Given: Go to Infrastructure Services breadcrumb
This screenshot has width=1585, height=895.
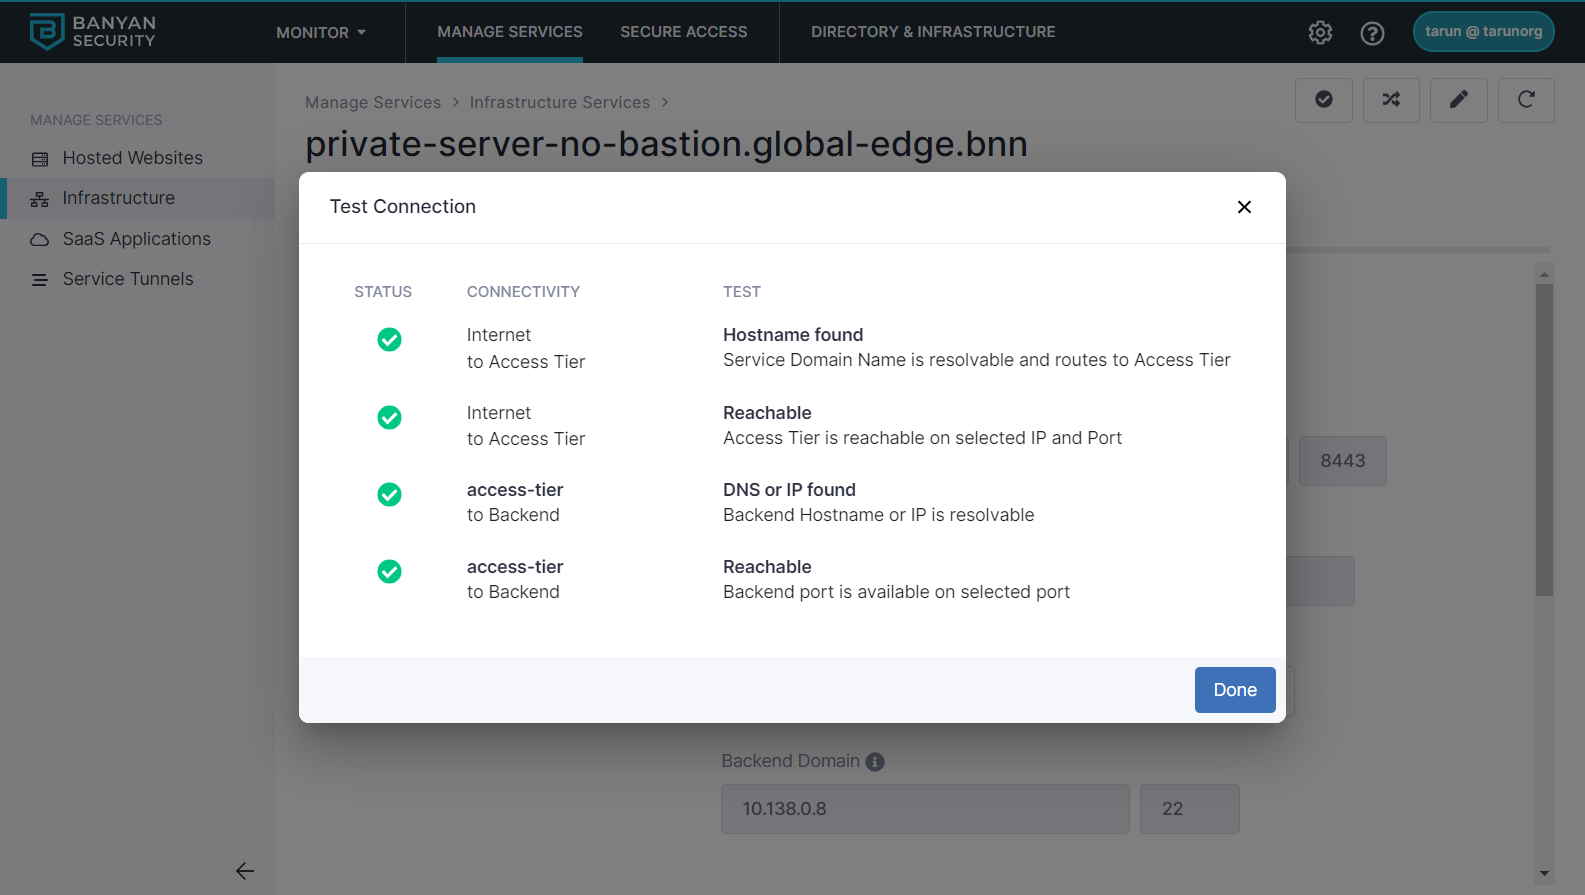Looking at the screenshot, I should [560, 103].
